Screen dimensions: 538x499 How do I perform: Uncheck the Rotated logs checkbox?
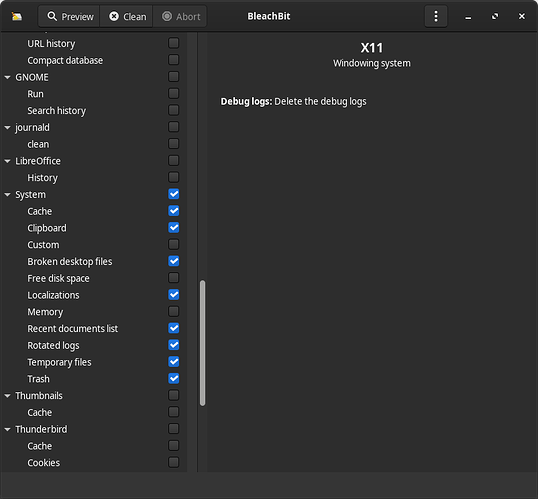coord(174,345)
